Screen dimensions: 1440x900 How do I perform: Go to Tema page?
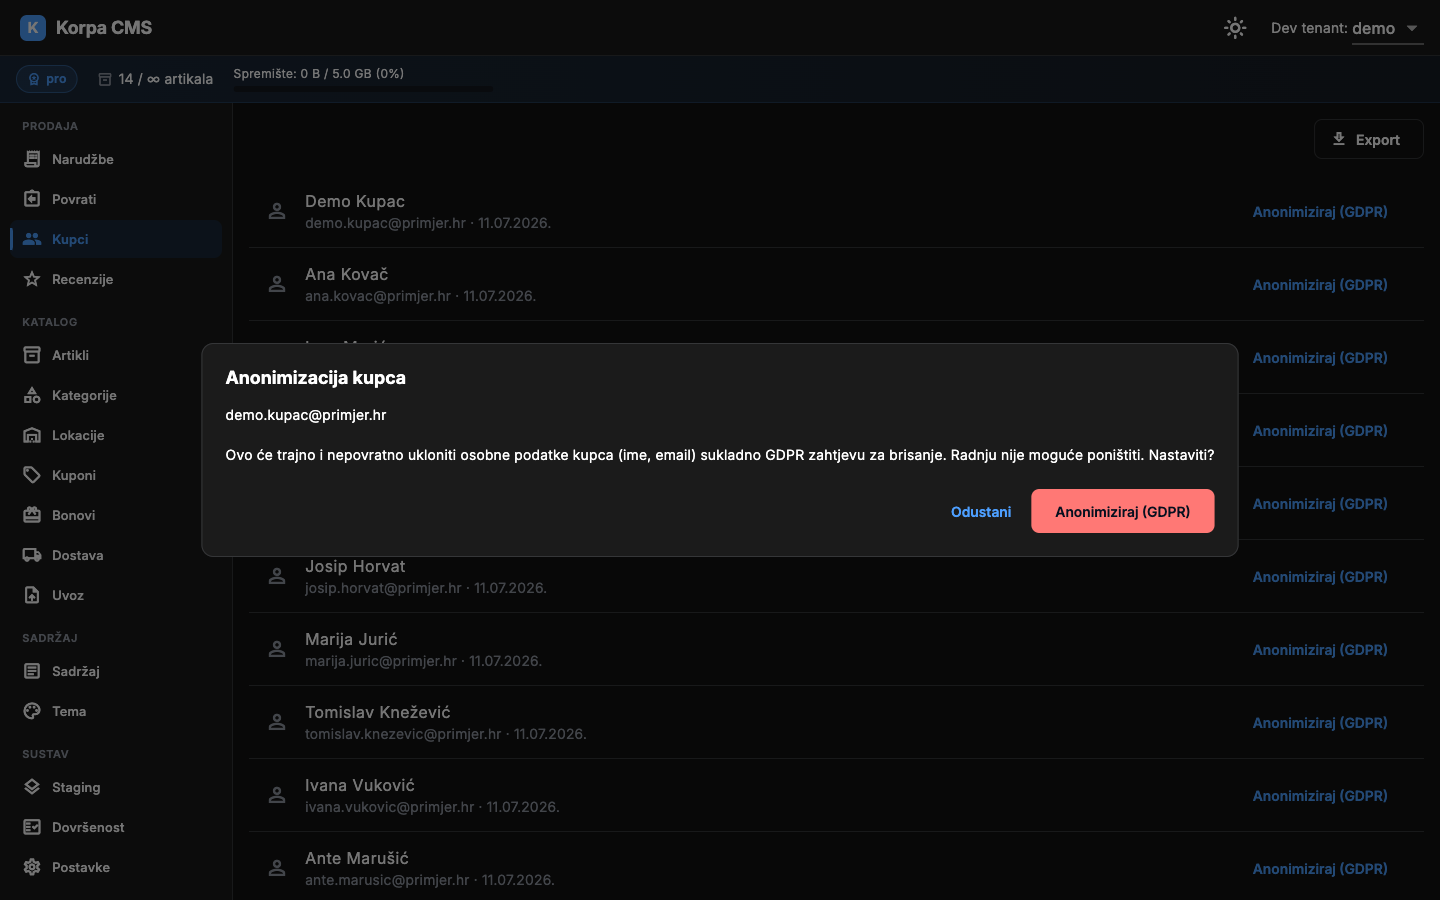(x=116, y=711)
